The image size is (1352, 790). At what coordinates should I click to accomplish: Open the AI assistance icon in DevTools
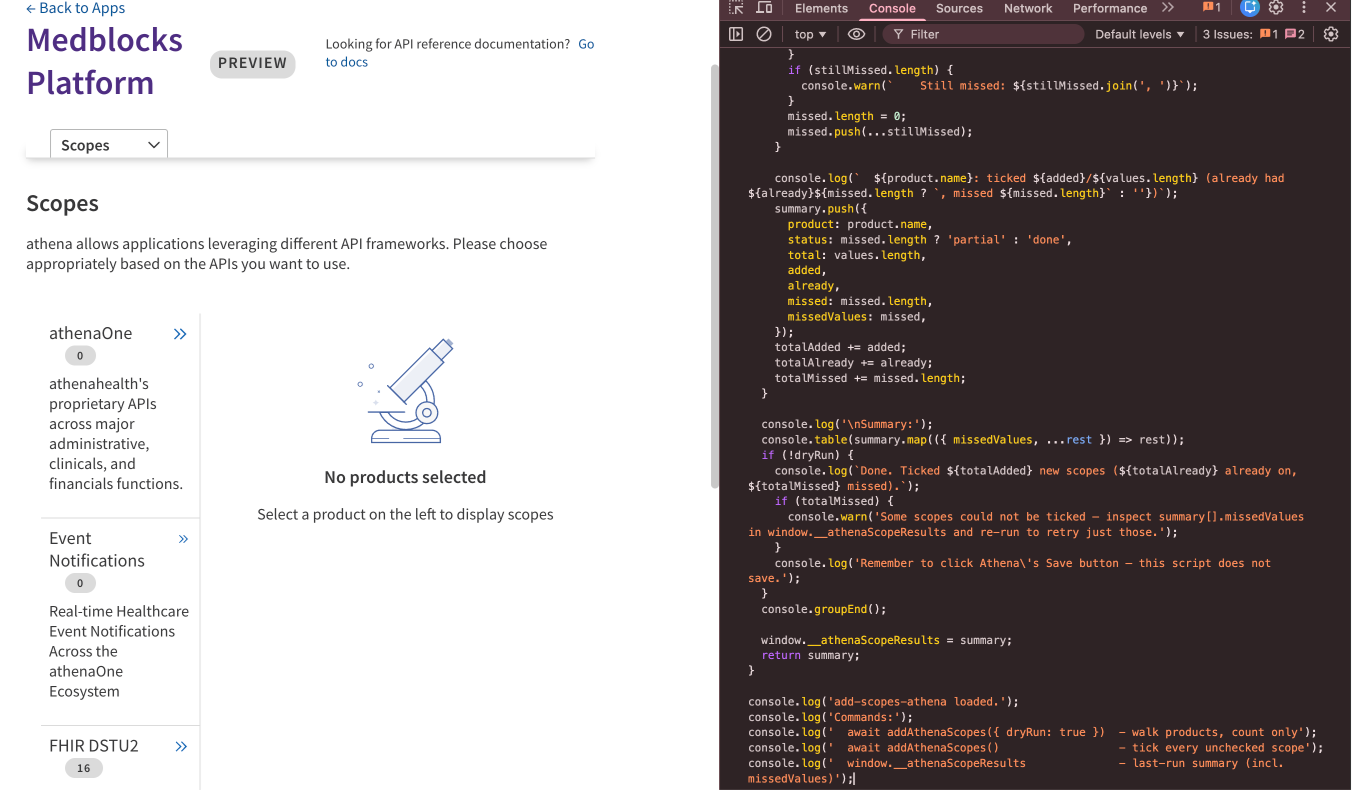tap(1249, 8)
